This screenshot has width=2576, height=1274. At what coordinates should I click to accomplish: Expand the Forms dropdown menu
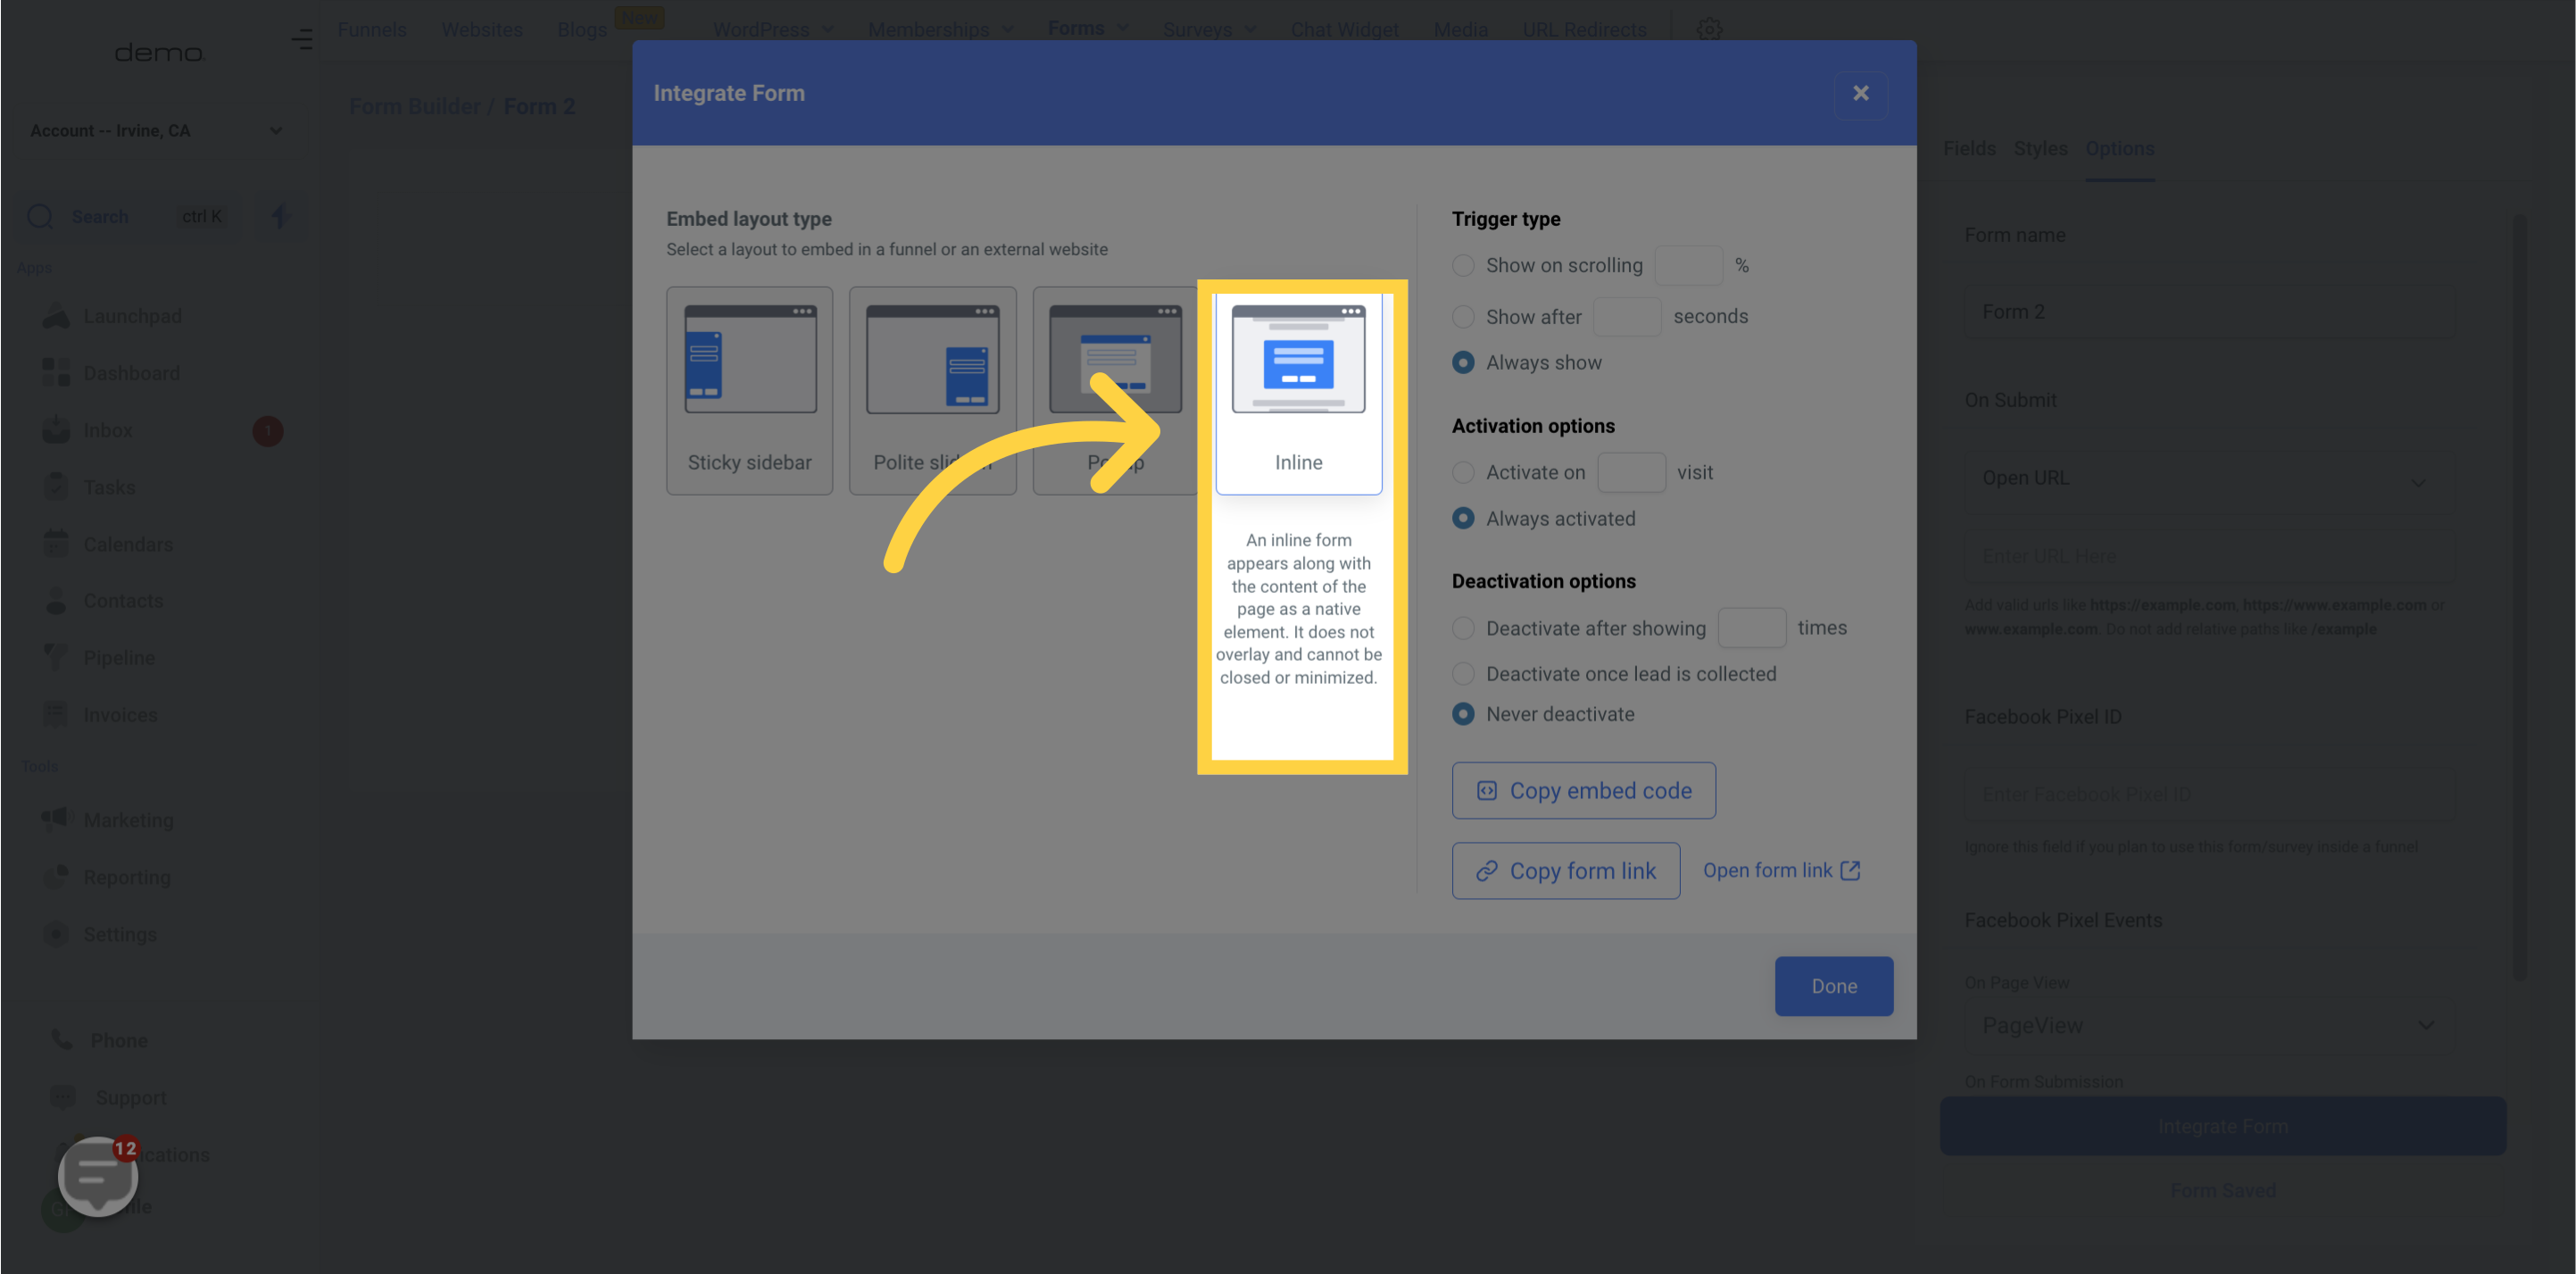click(x=1088, y=28)
